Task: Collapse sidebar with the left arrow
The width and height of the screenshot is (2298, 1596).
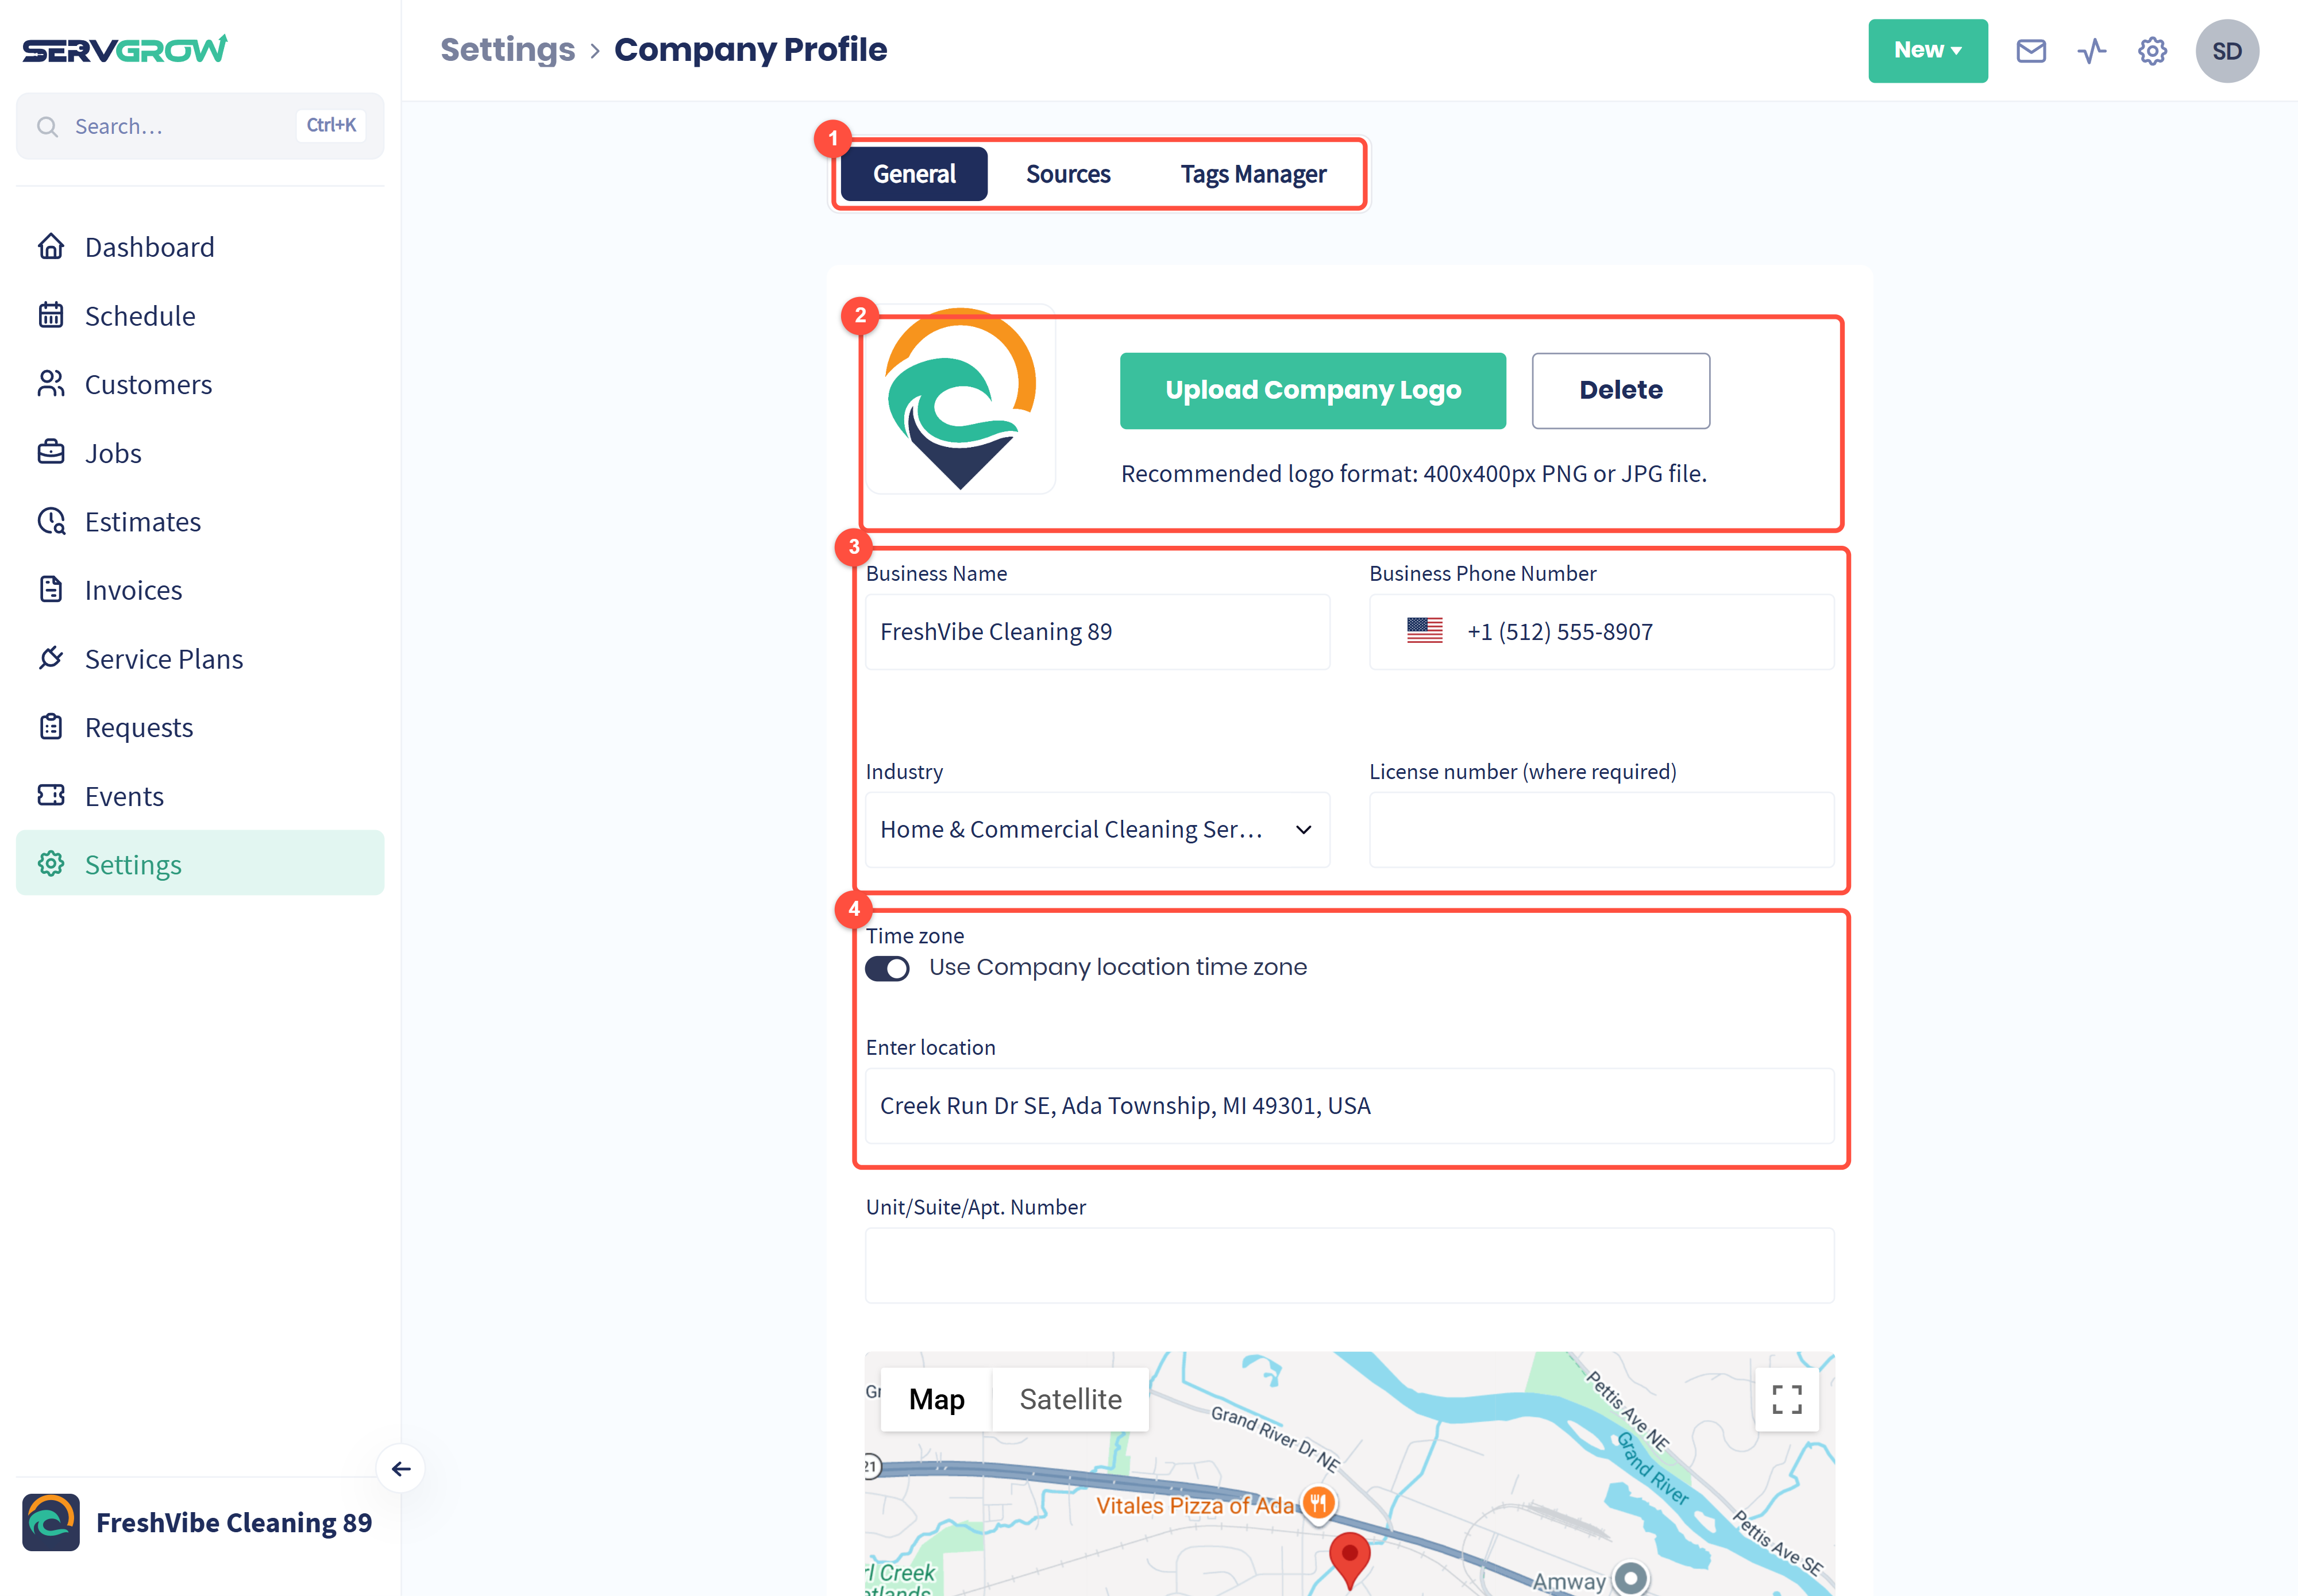Action: [x=401, y=1468]
